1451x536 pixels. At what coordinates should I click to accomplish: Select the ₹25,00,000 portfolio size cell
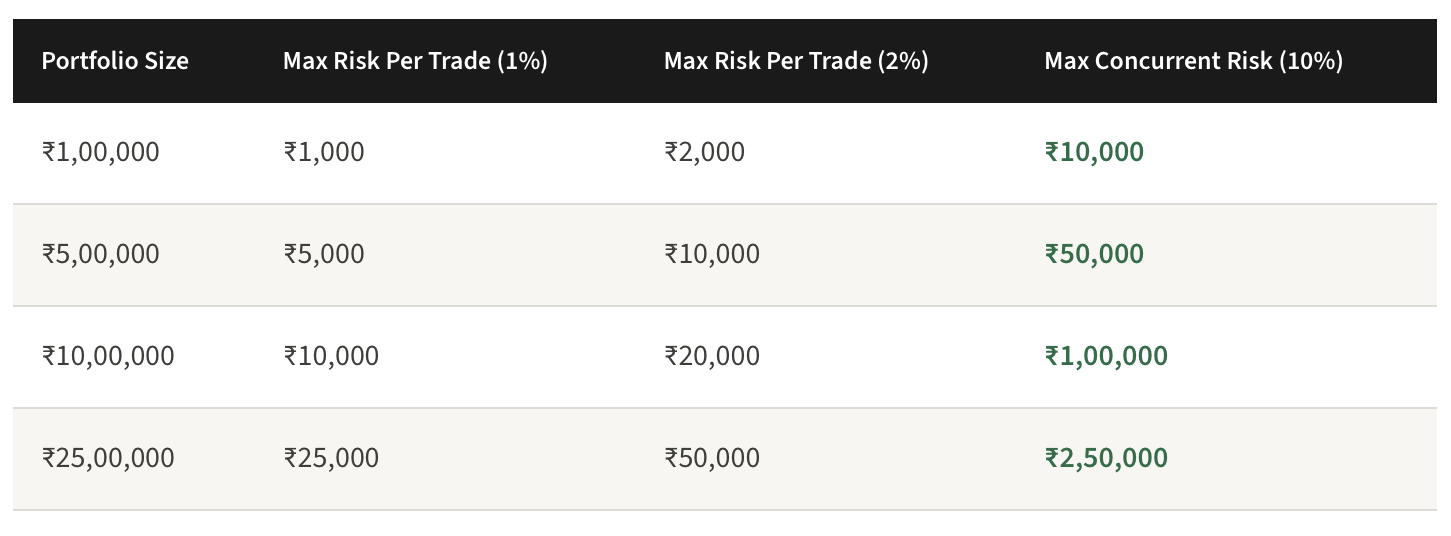[x=108, y=458]
